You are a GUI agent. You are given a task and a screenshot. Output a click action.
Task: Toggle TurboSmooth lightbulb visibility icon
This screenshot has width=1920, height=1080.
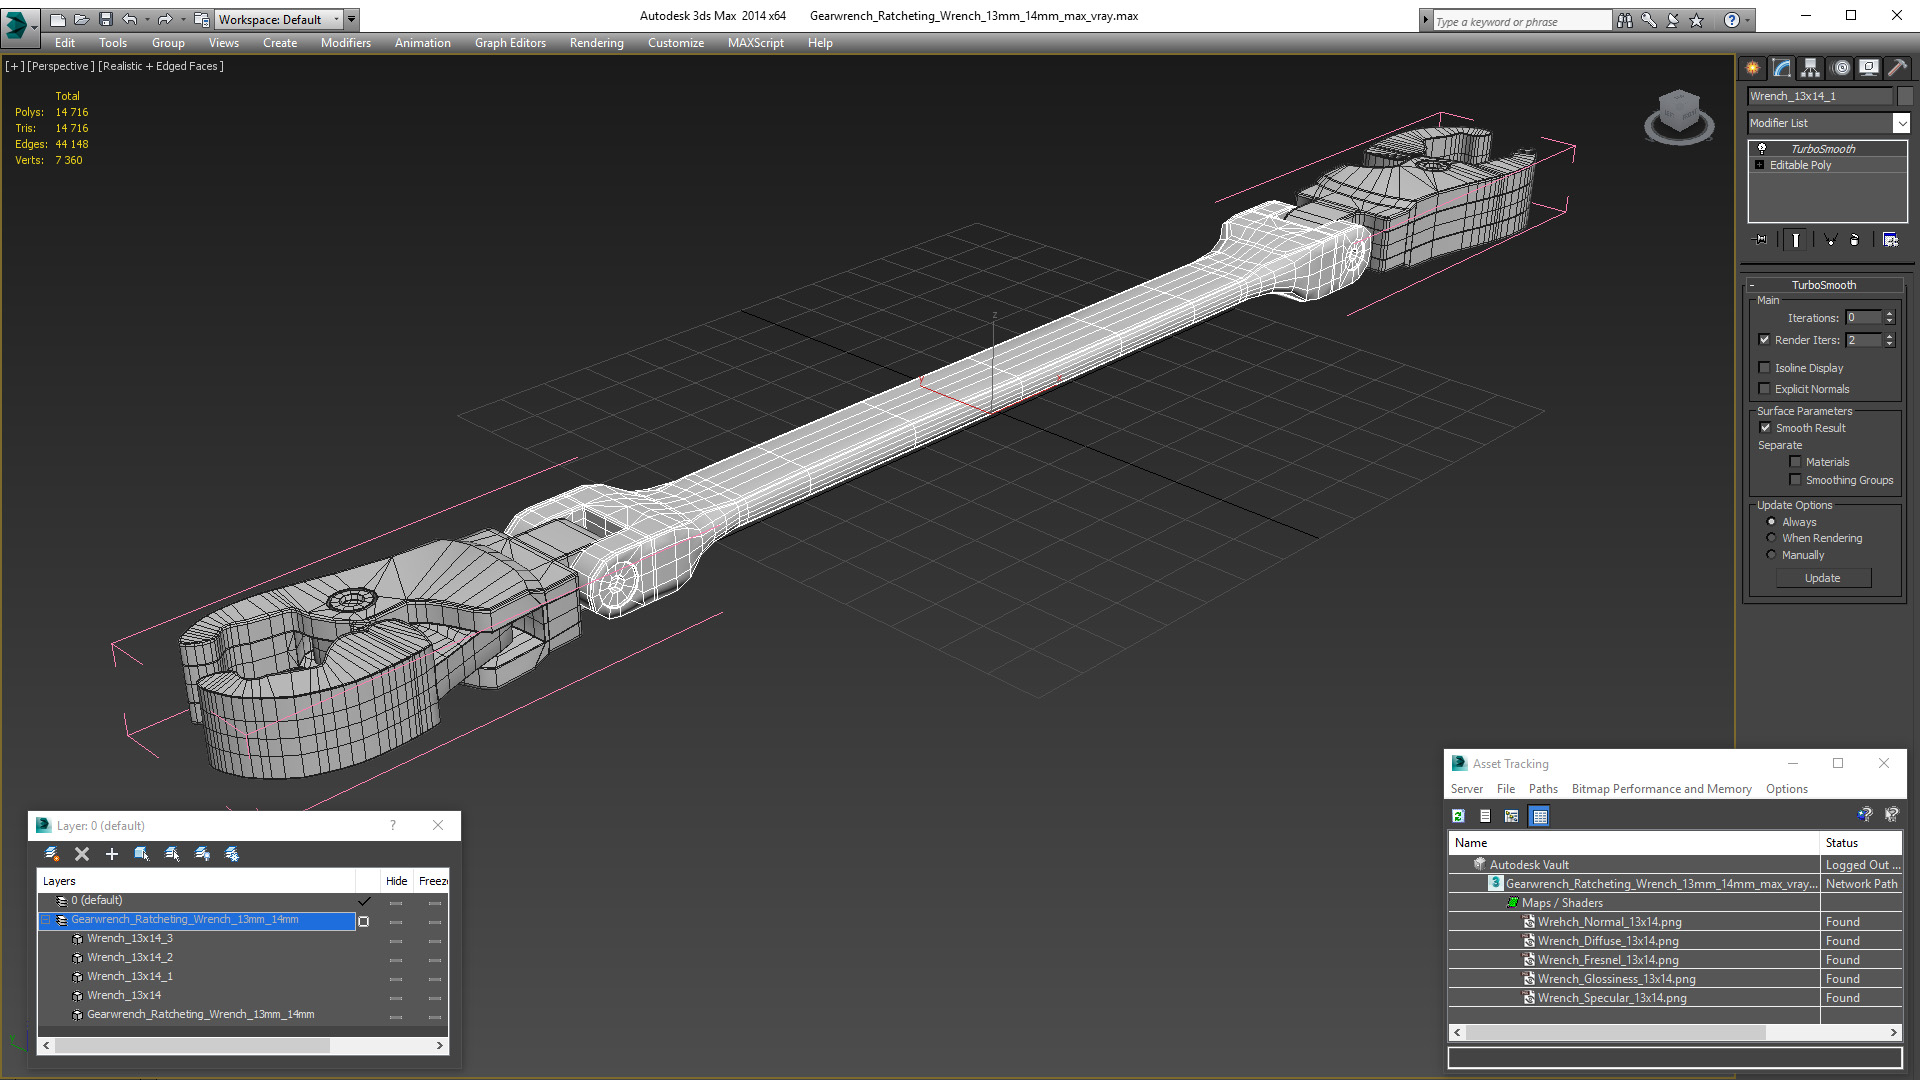point(1762,148)
